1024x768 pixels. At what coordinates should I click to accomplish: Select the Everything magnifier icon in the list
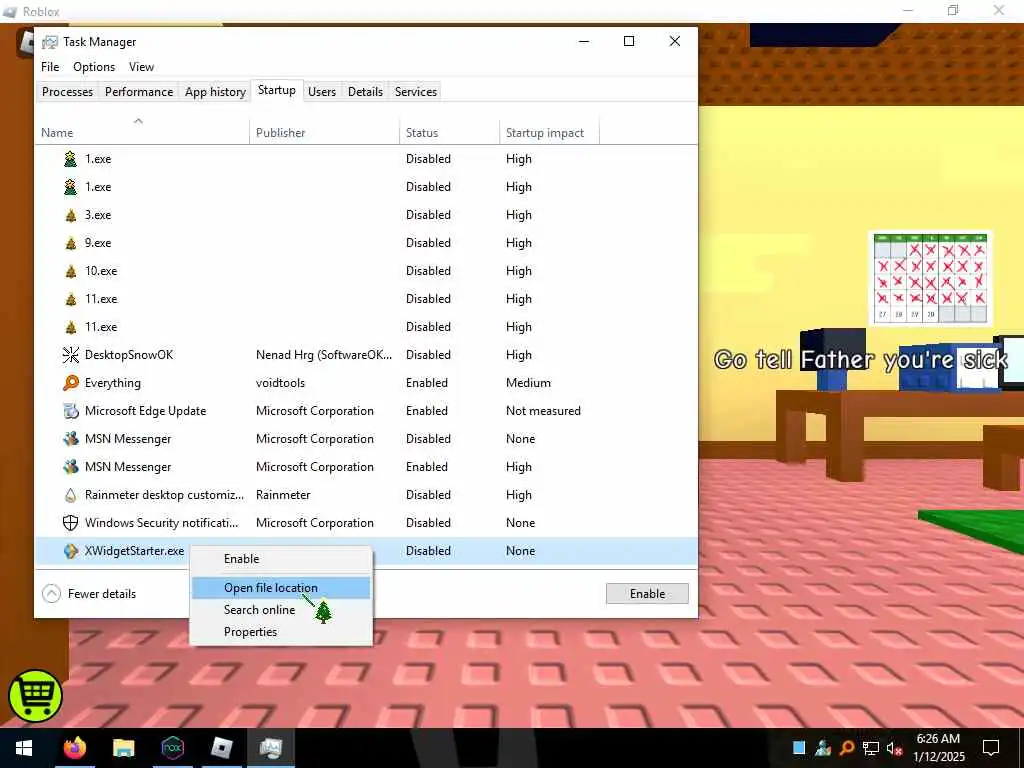[71, 383]
